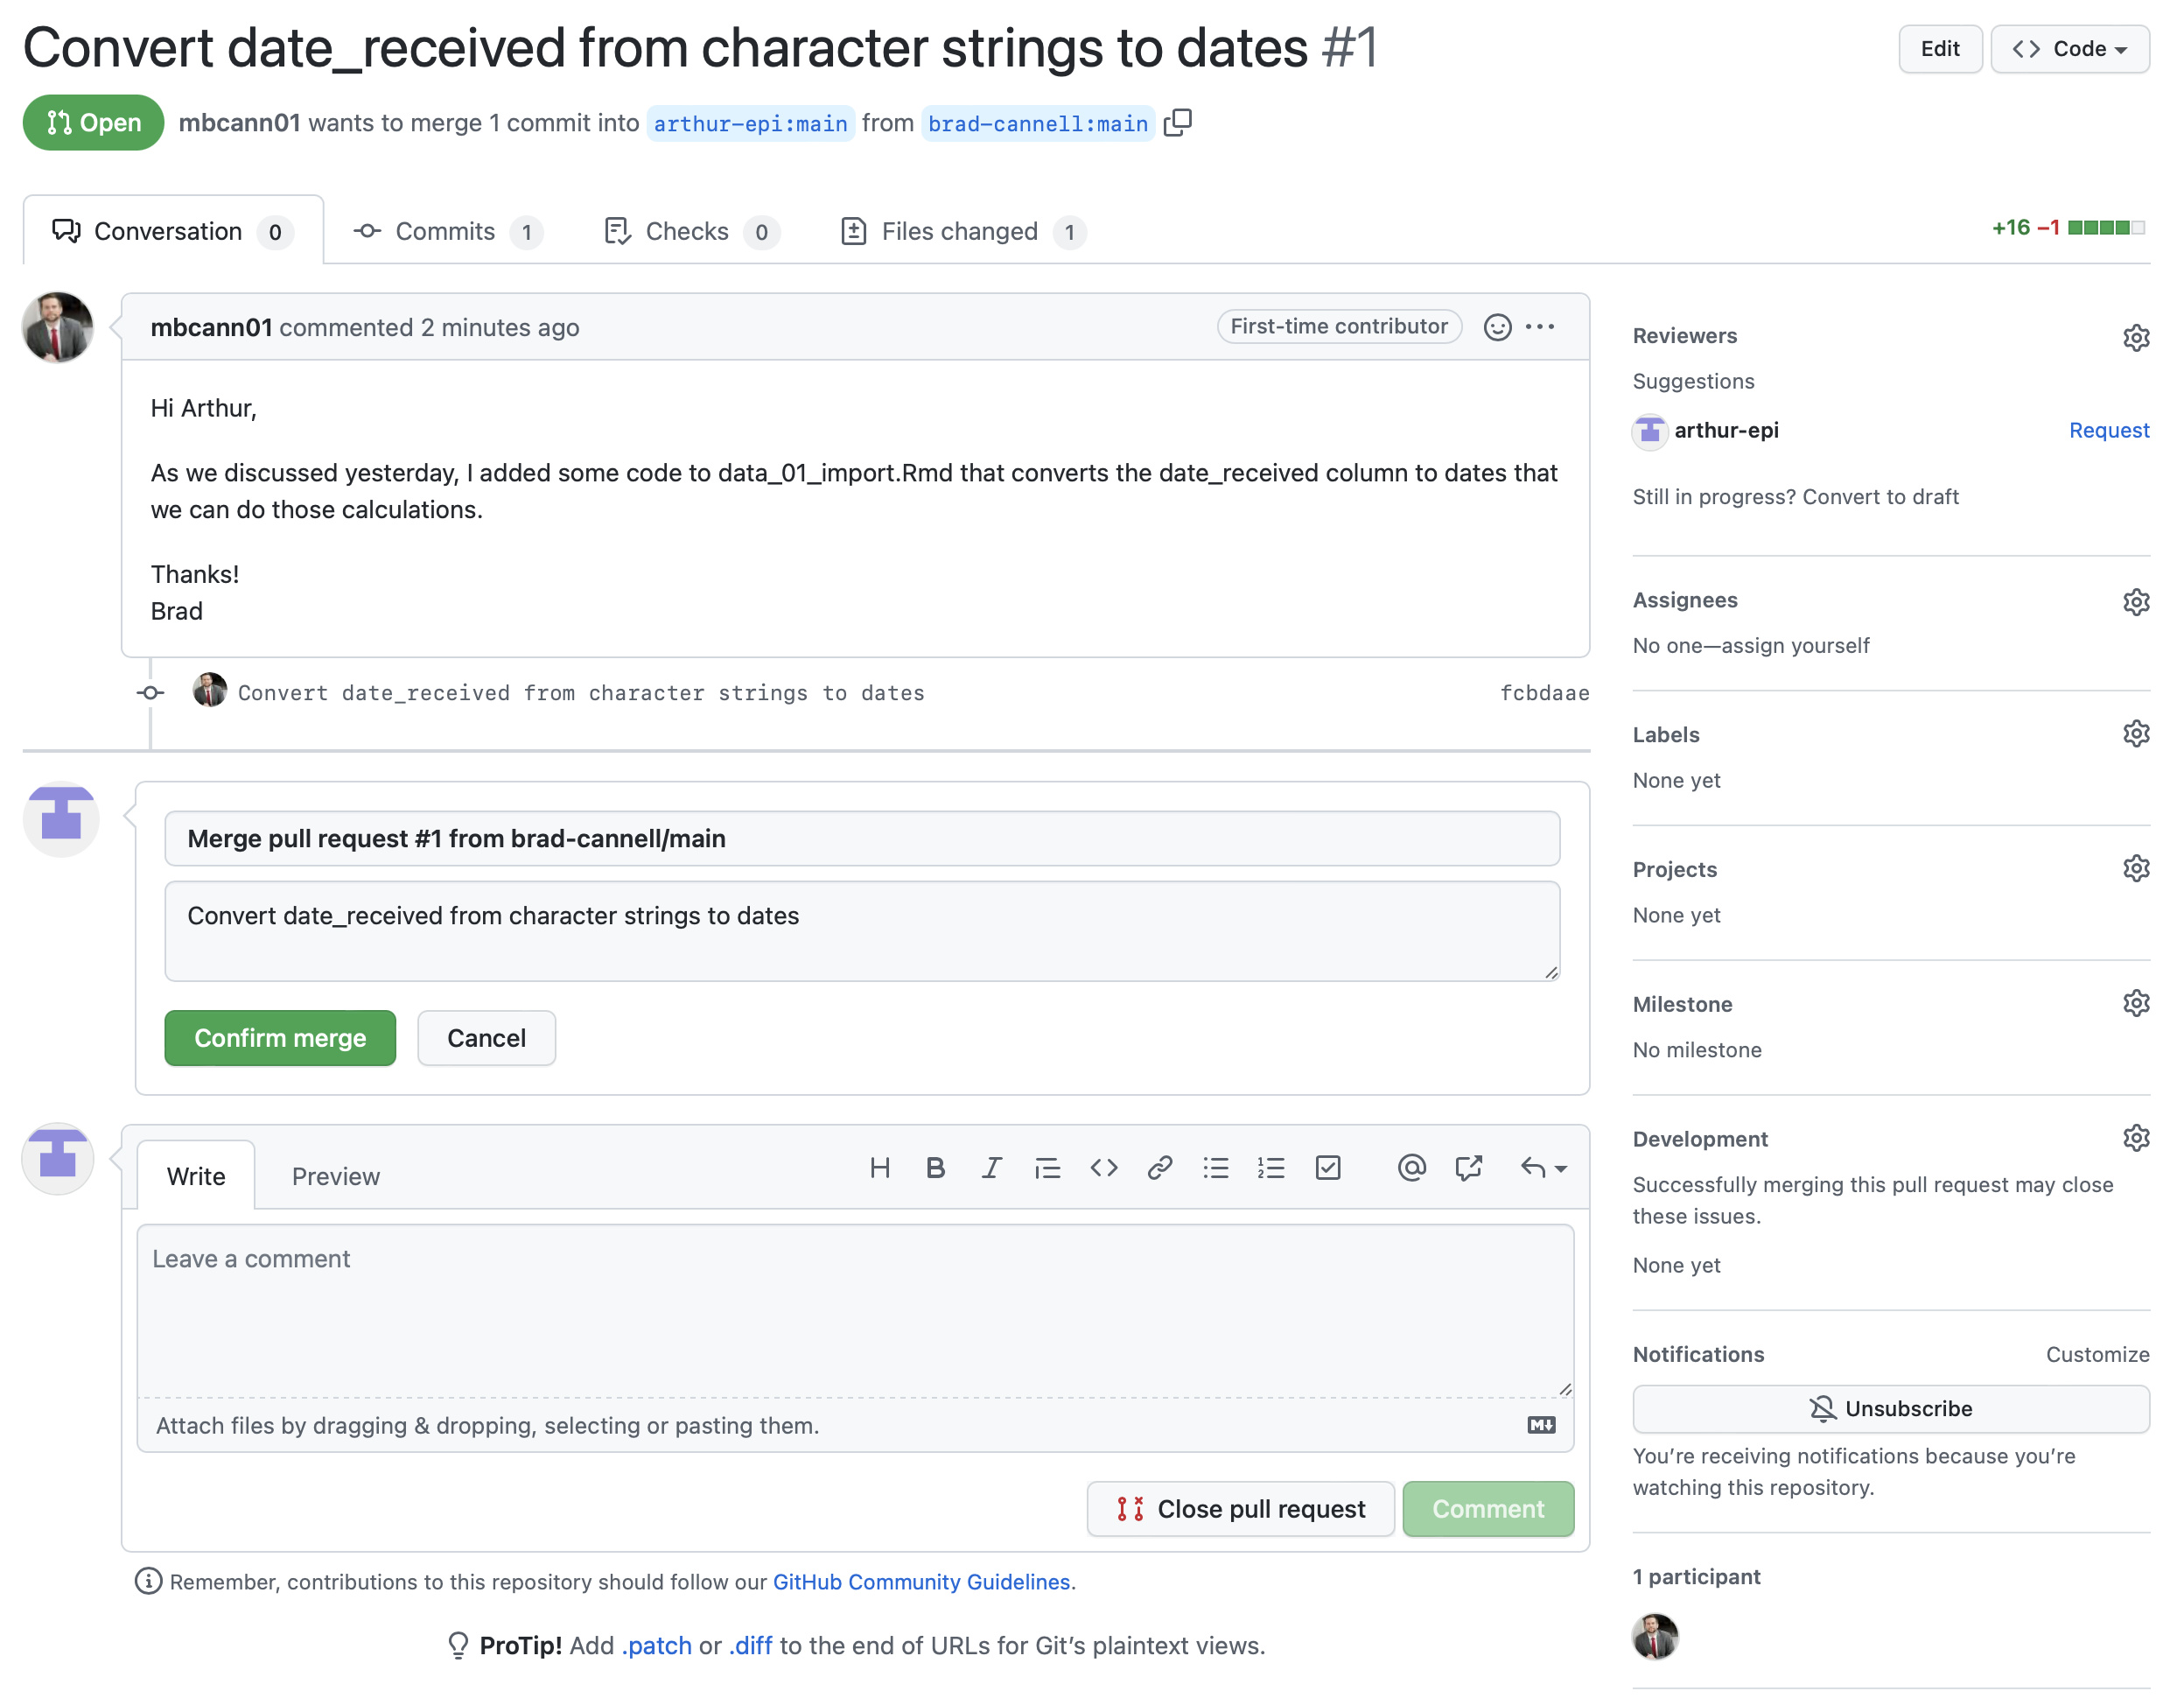
Task: Open the GitHub Community Guidelines link
Action: point(921,1582)
